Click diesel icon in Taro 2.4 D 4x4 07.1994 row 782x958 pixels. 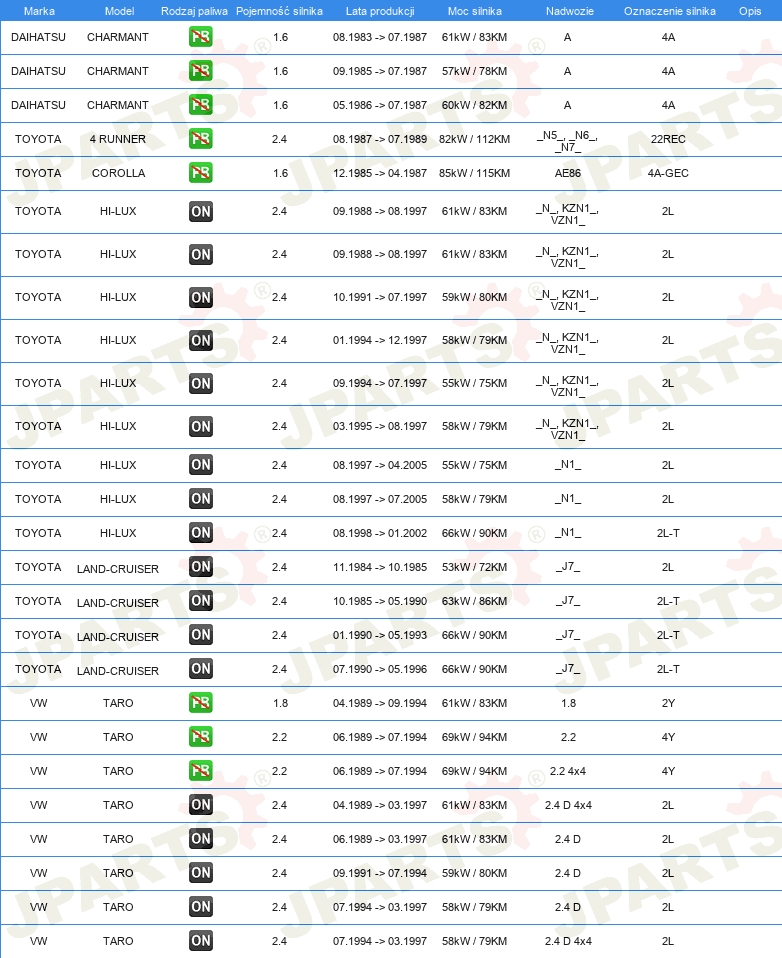(x=200, y=941)
